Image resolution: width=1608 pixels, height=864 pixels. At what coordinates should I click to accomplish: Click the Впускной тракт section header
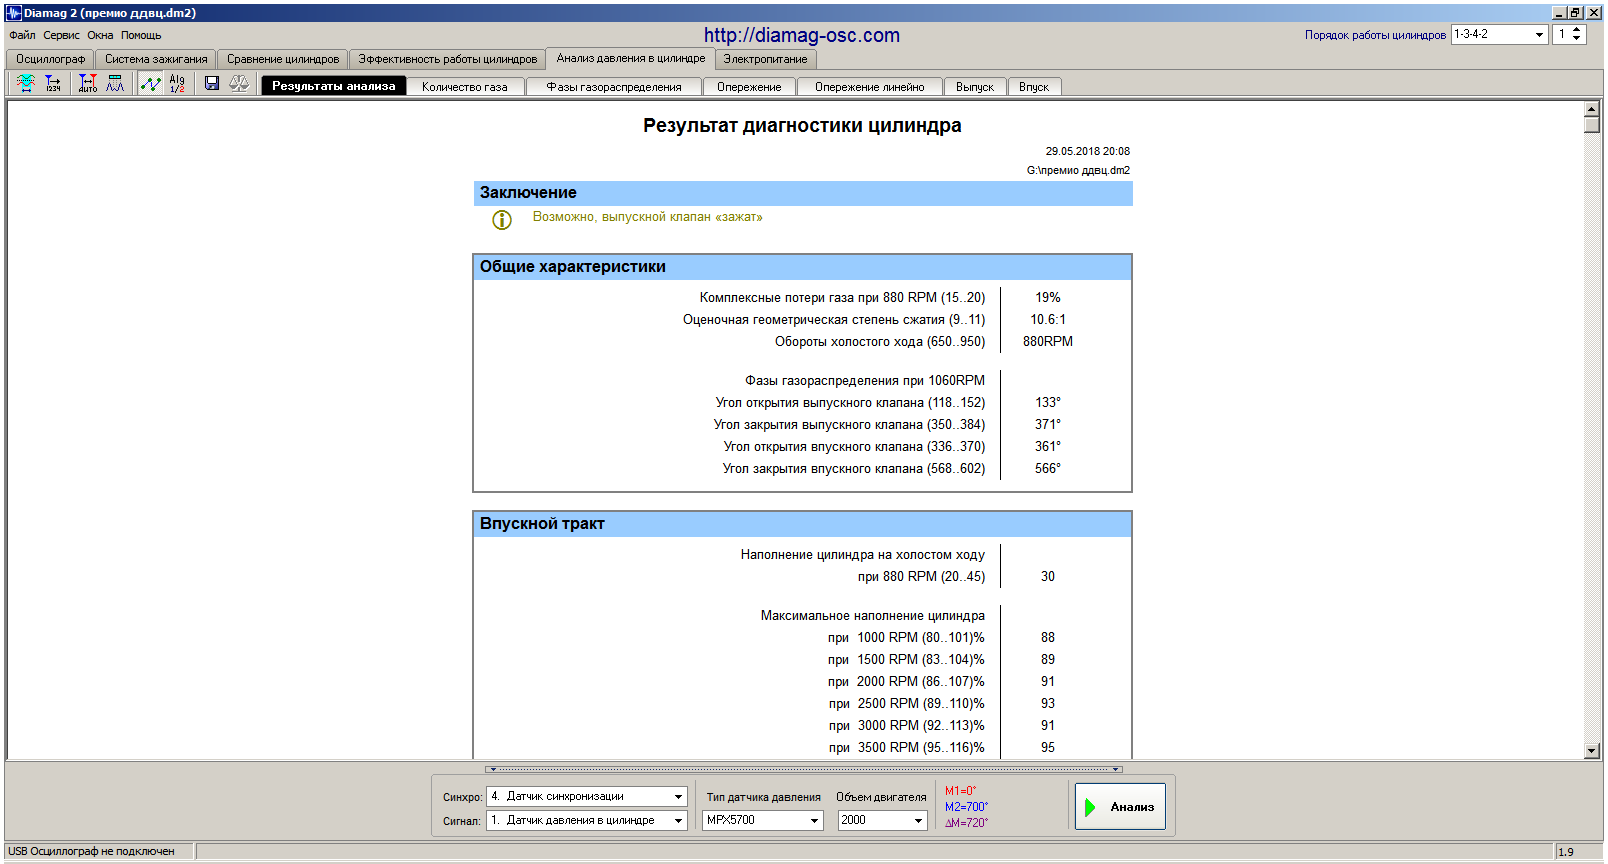coord(802,524)
